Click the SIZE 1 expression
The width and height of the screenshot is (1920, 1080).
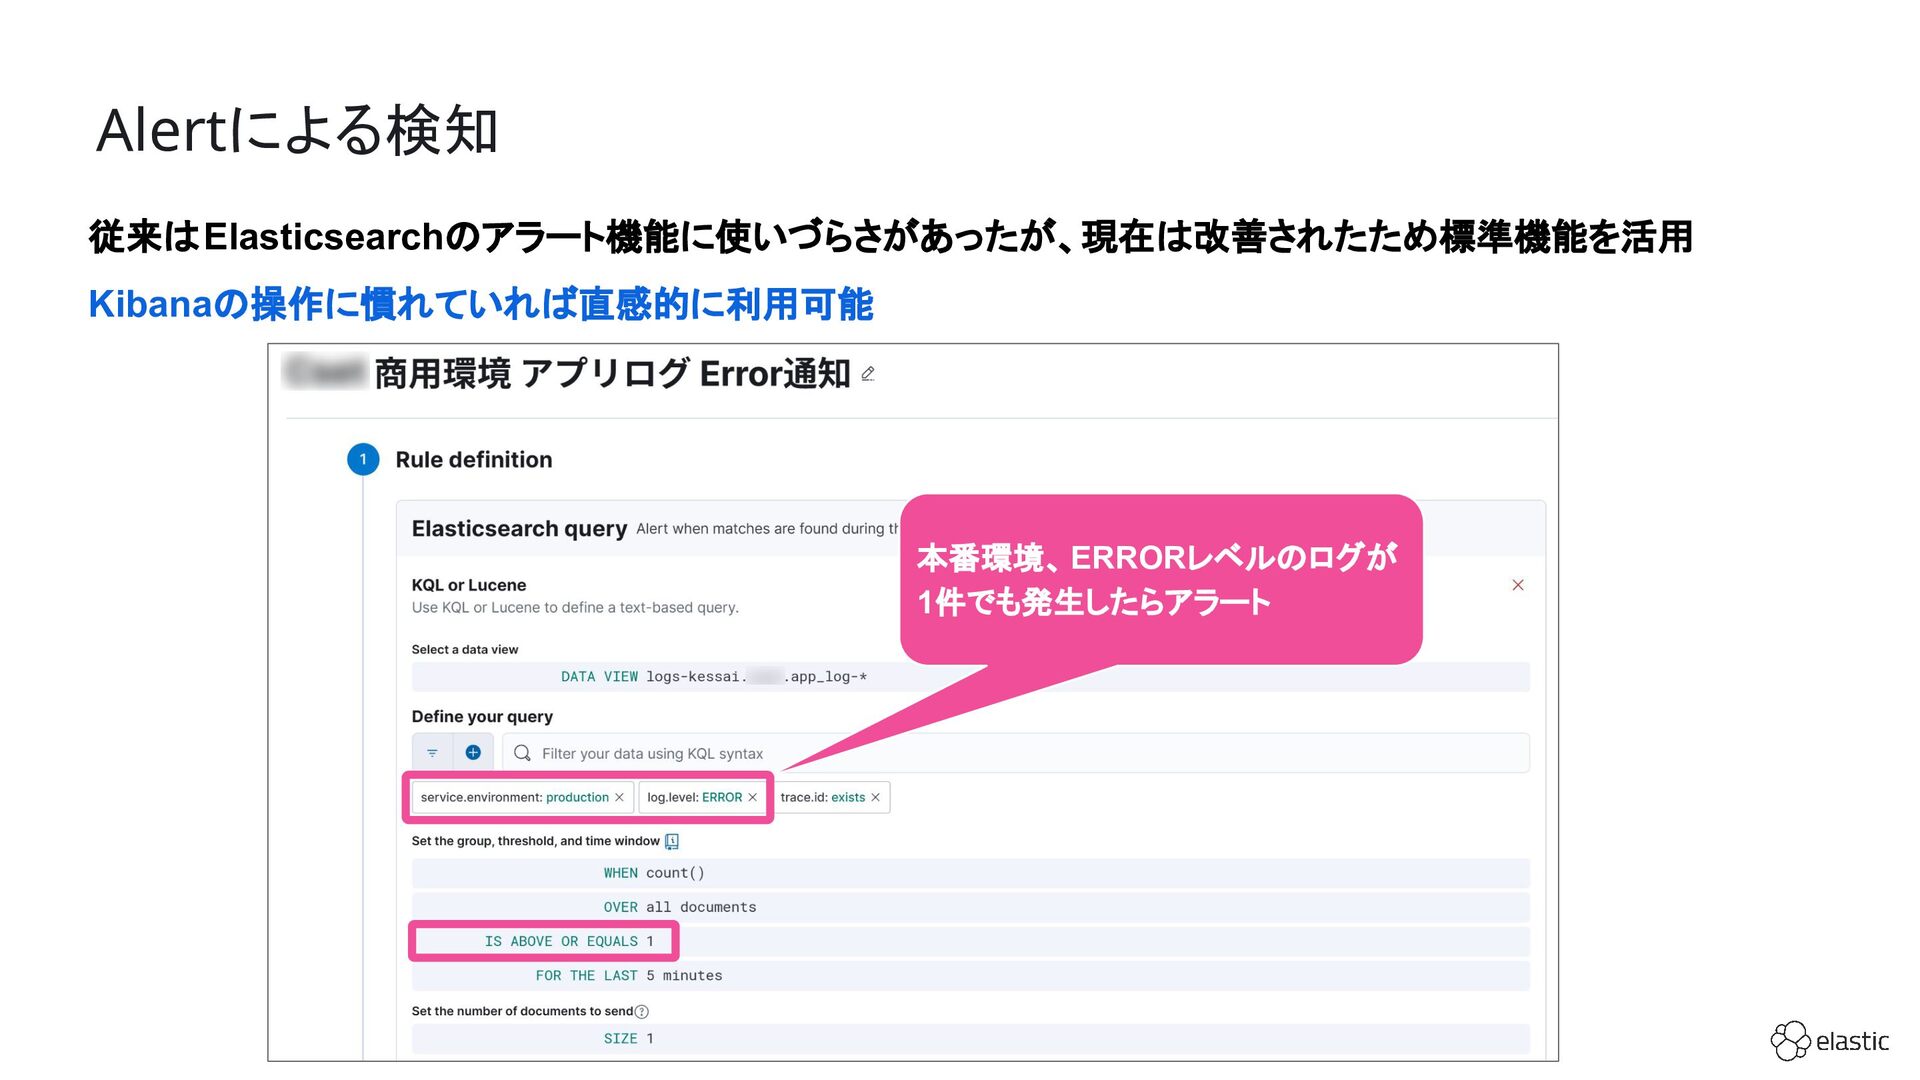pos(628,1039)
